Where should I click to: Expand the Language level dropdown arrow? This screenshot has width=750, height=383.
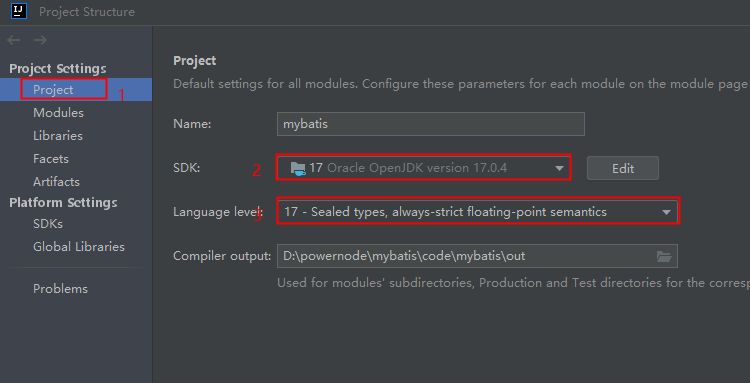666,212
